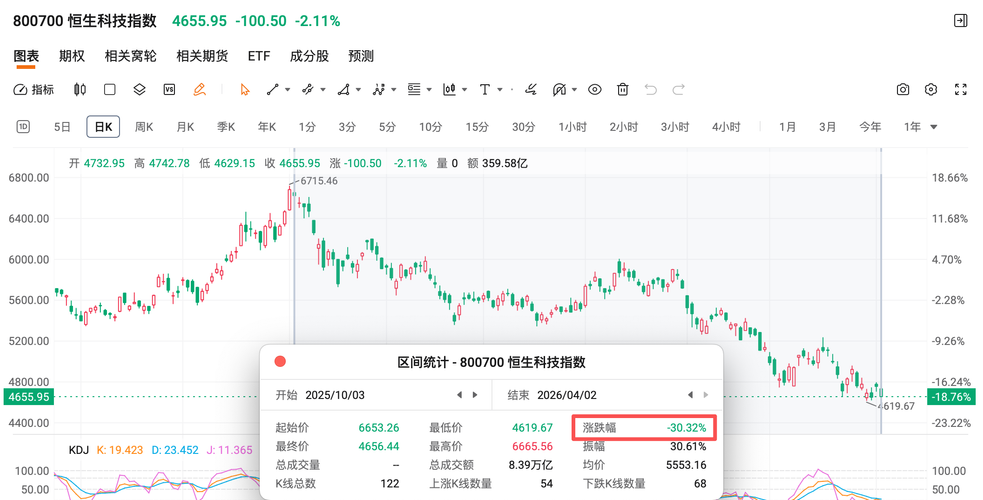This screenshot has width=983, height=500.
Task: Click the VS compare icon
Action: (x=169, y=89)
